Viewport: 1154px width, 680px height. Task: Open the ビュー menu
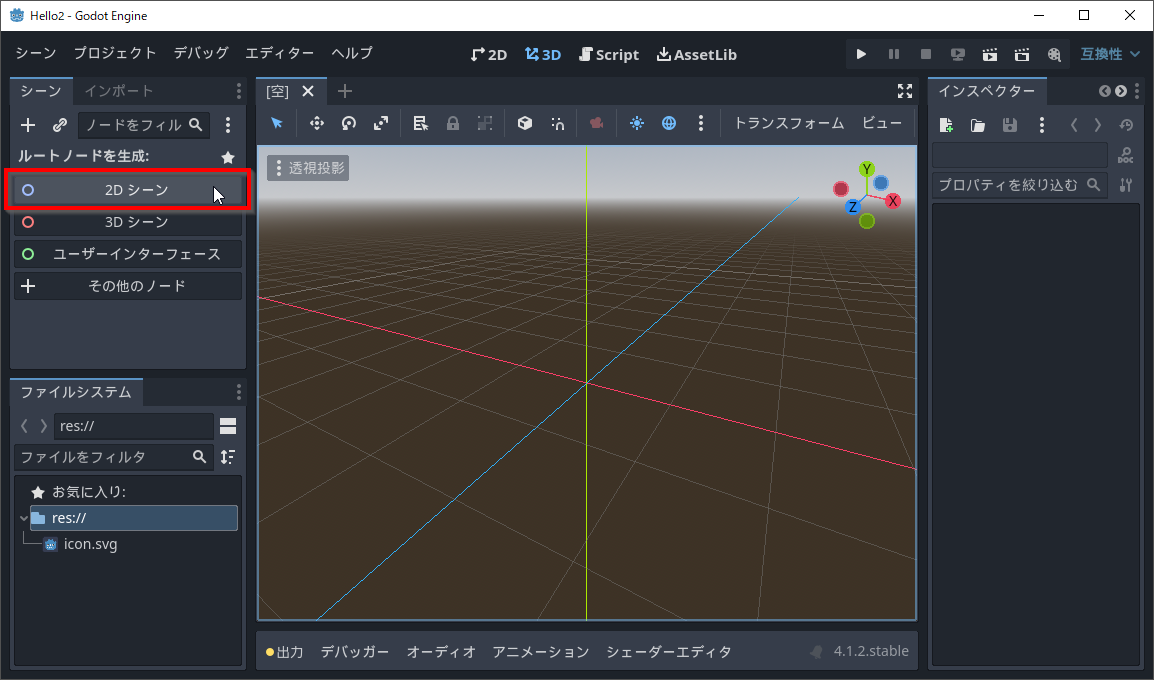point(882,123)
